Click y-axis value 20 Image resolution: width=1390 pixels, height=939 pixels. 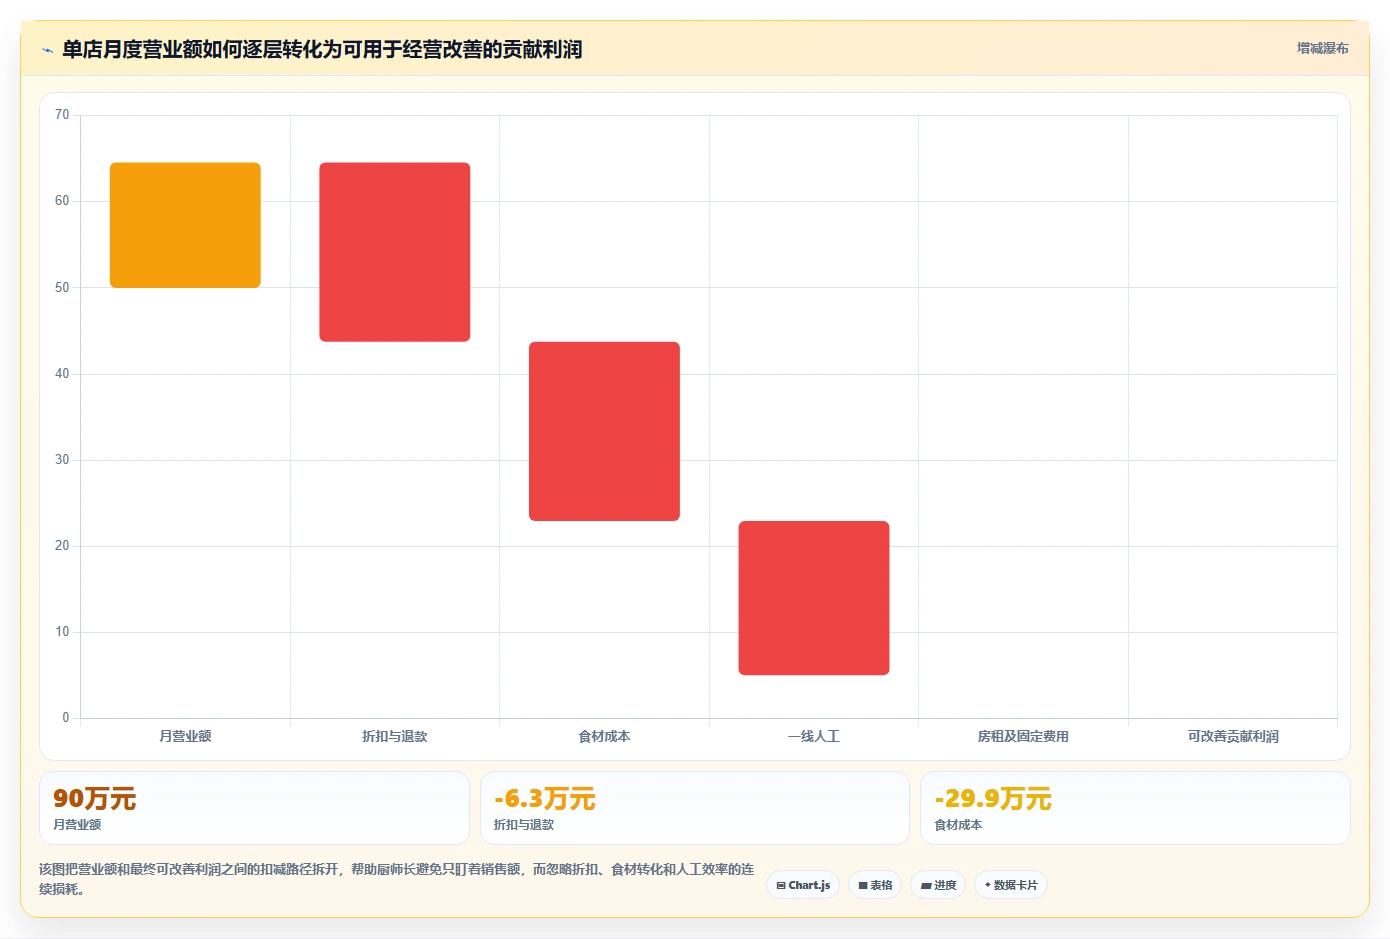[62, 546]
